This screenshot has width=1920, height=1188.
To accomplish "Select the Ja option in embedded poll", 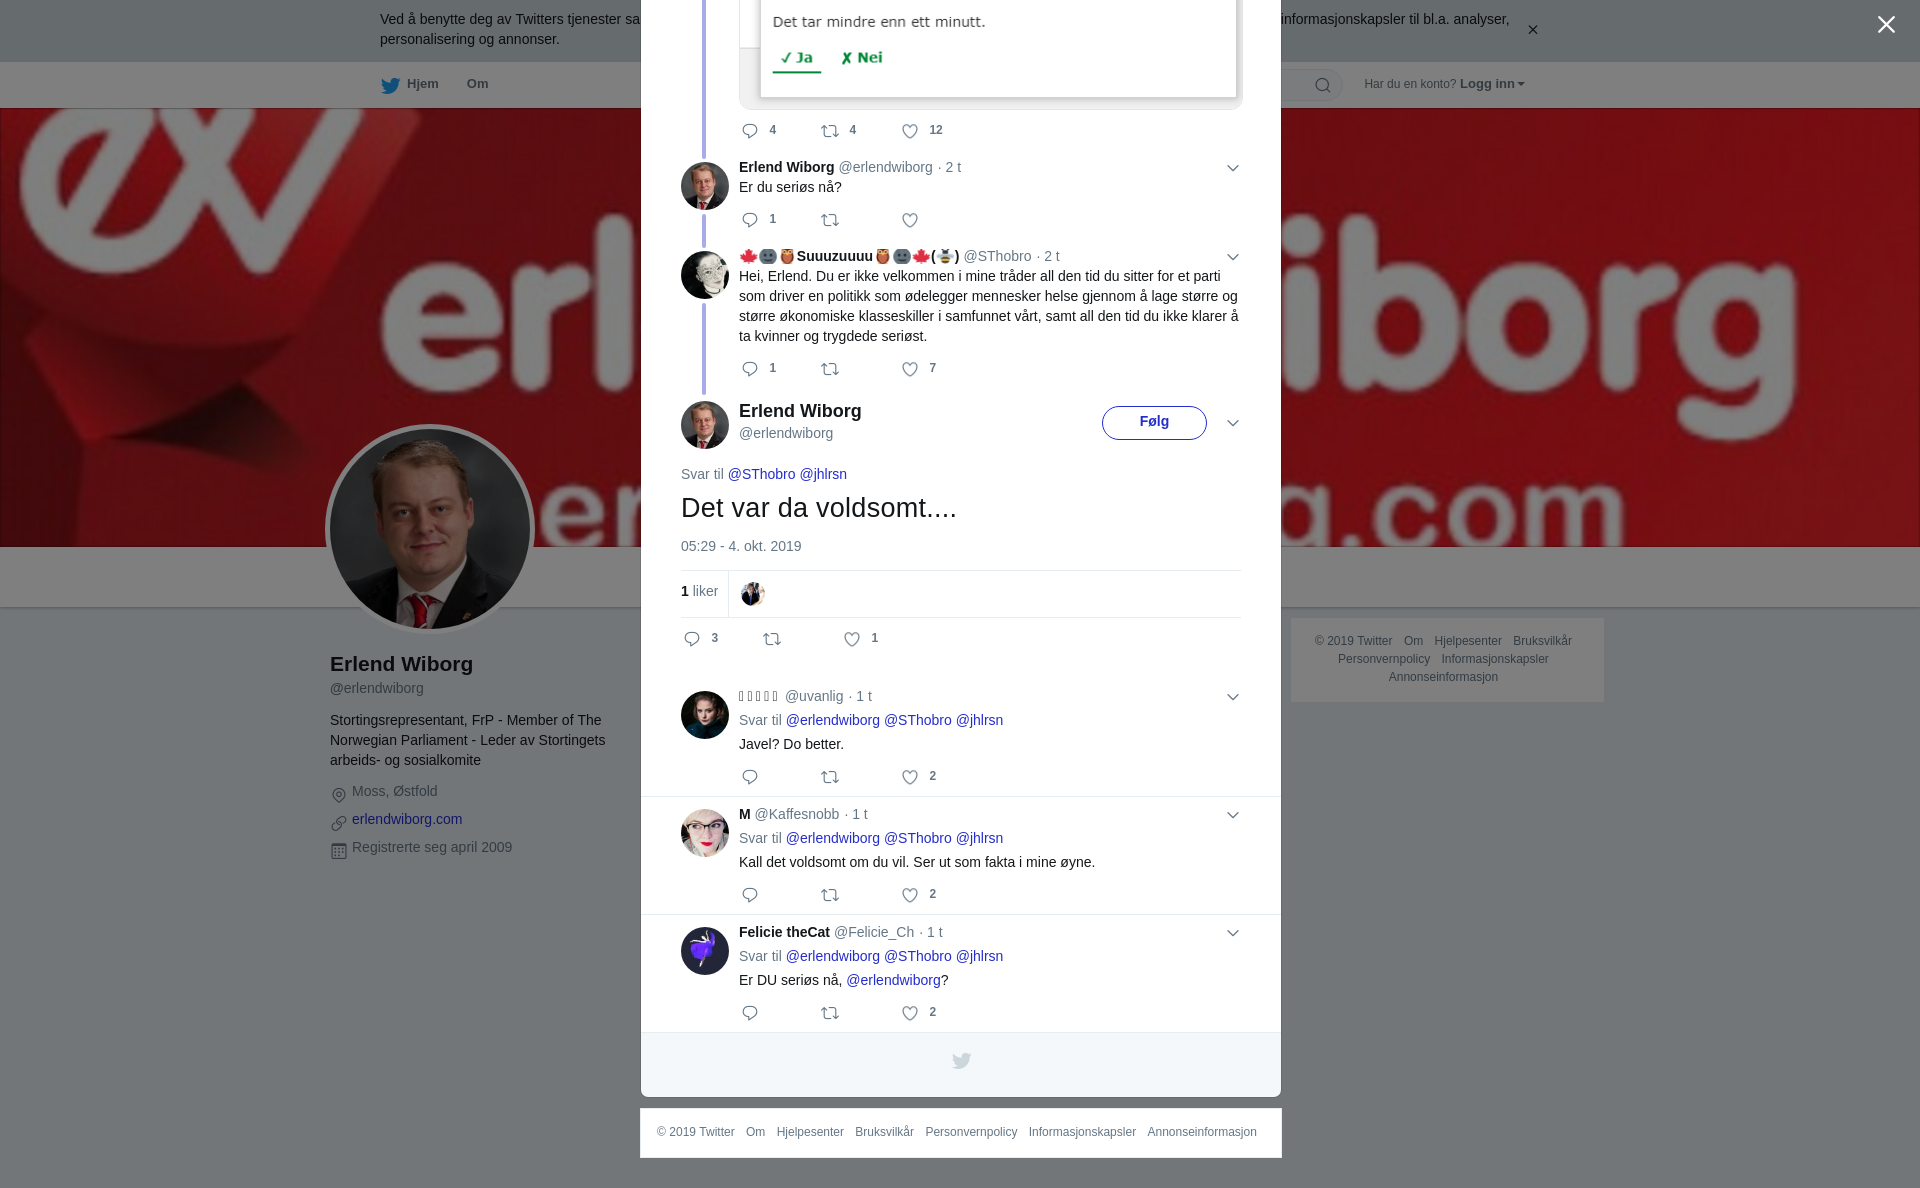I will (x=797, y=58).
